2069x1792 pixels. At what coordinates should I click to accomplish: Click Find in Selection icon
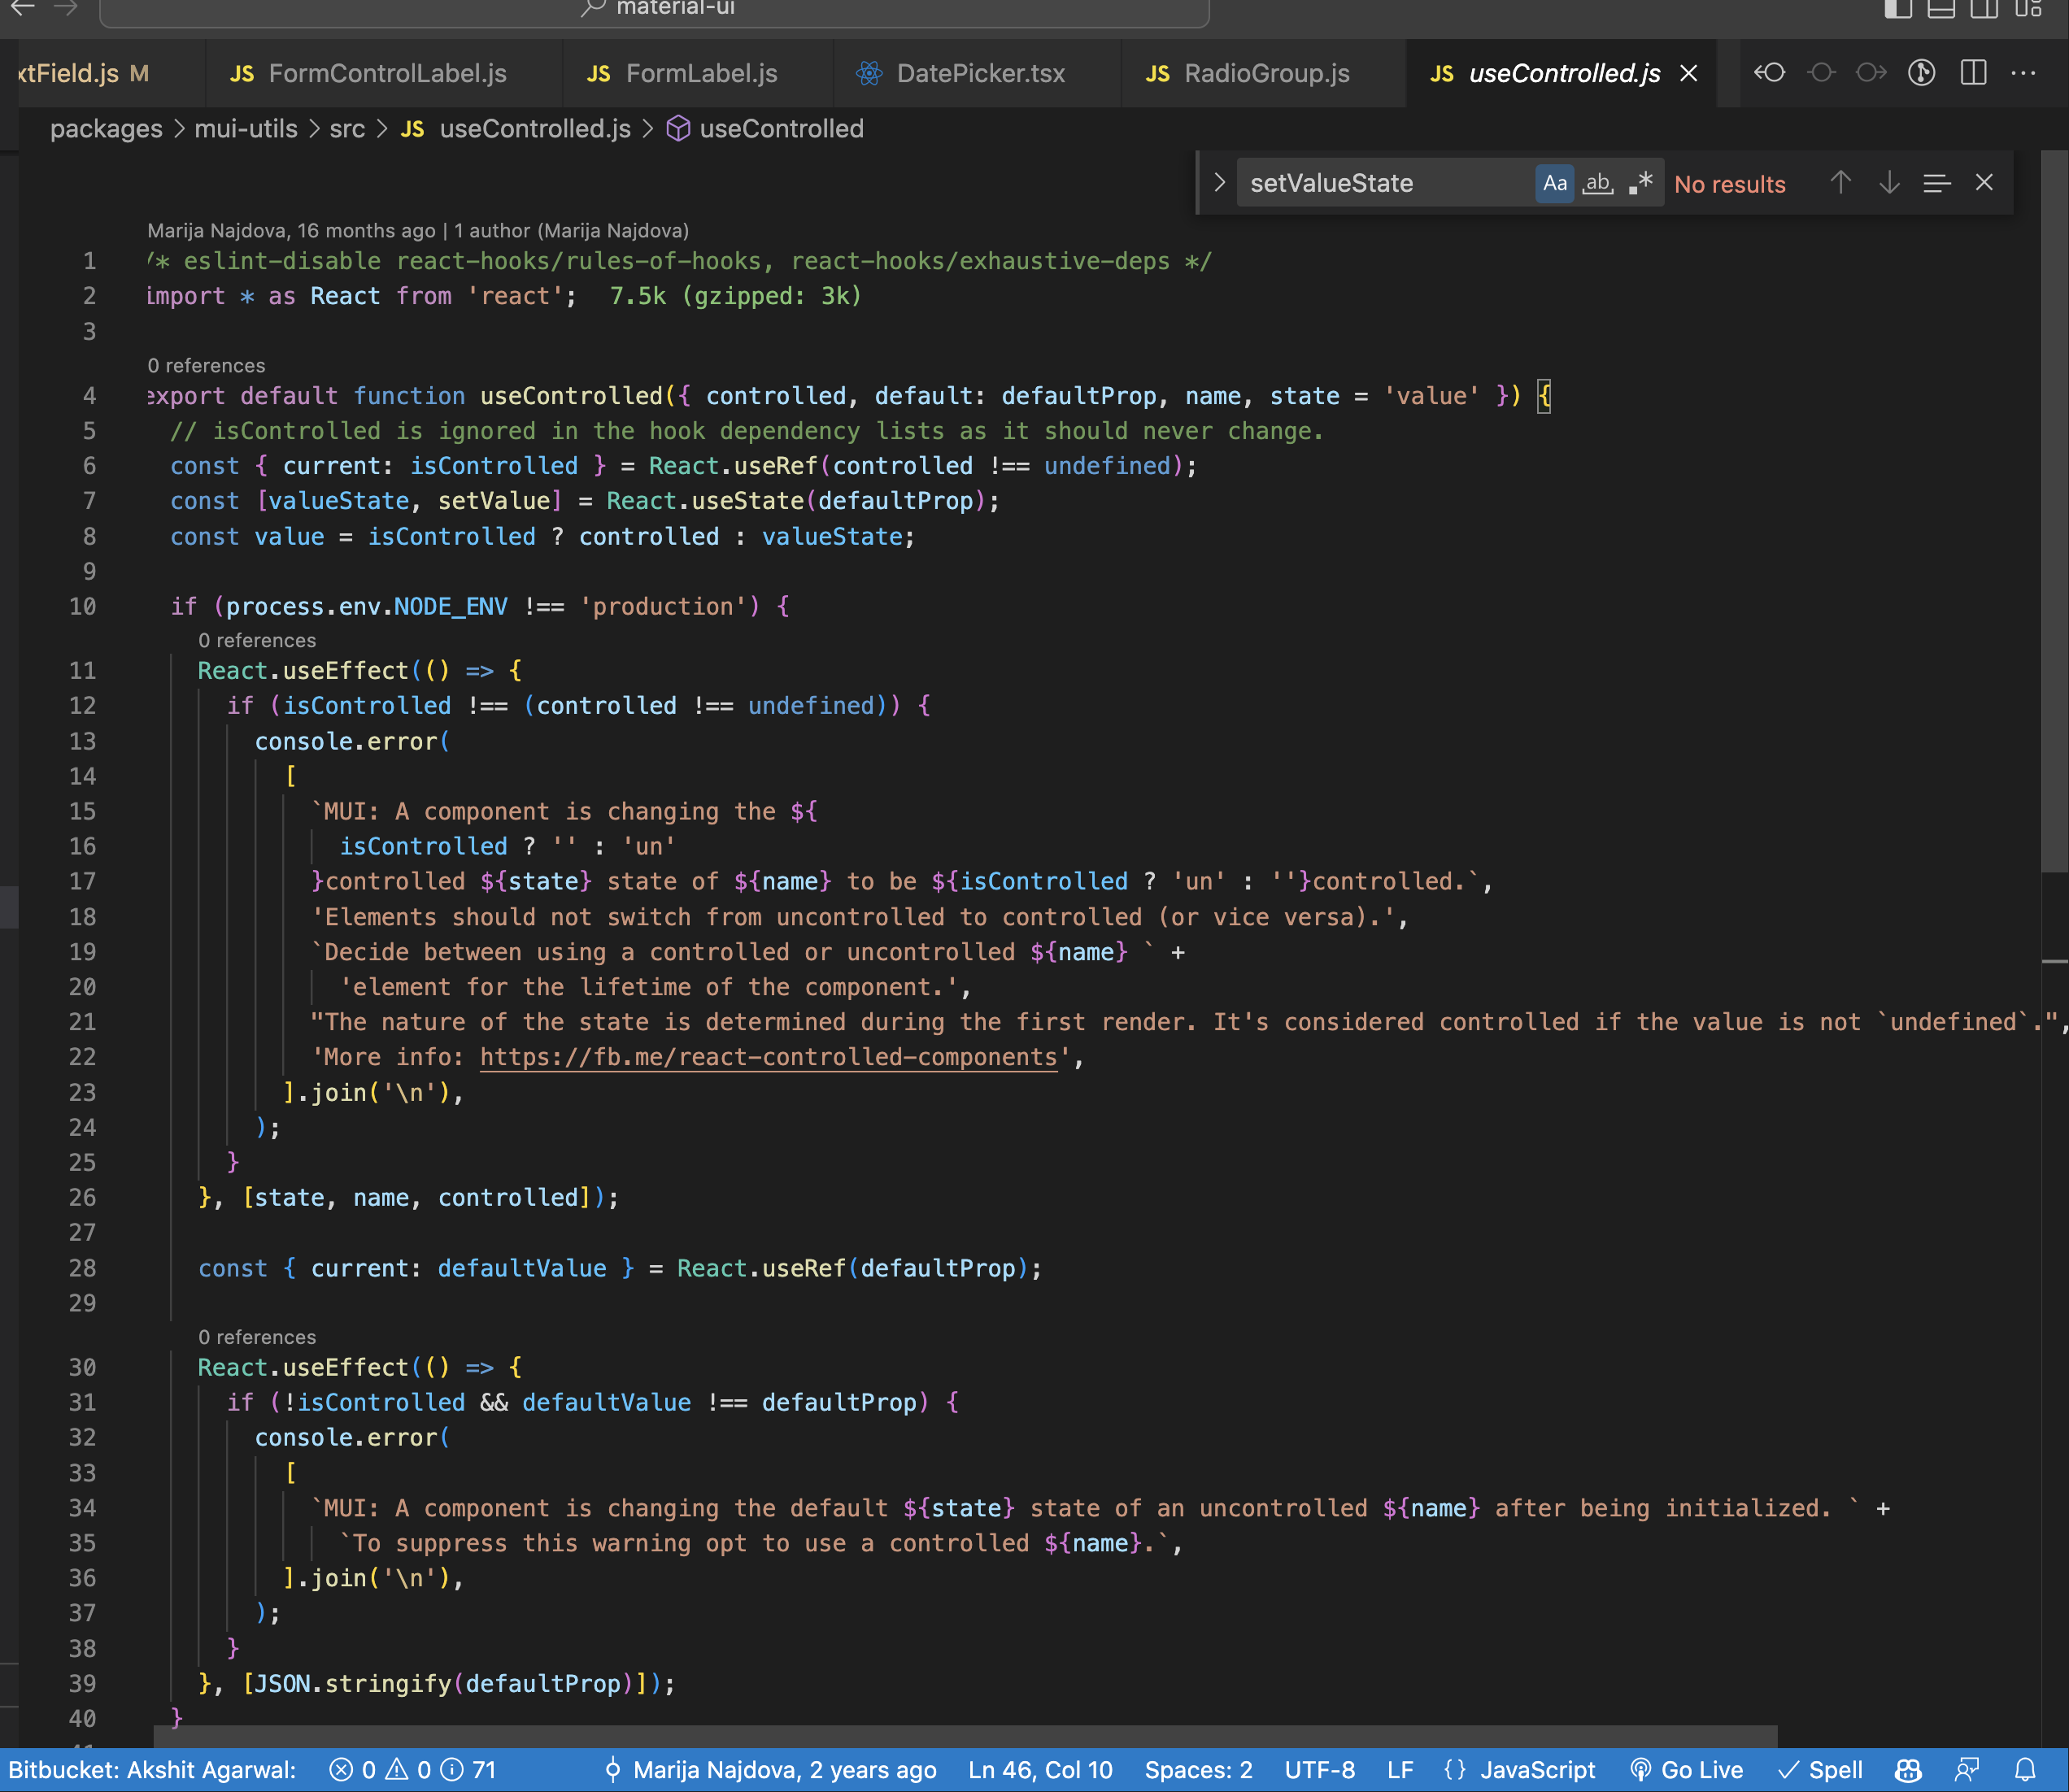point(1936,183)
